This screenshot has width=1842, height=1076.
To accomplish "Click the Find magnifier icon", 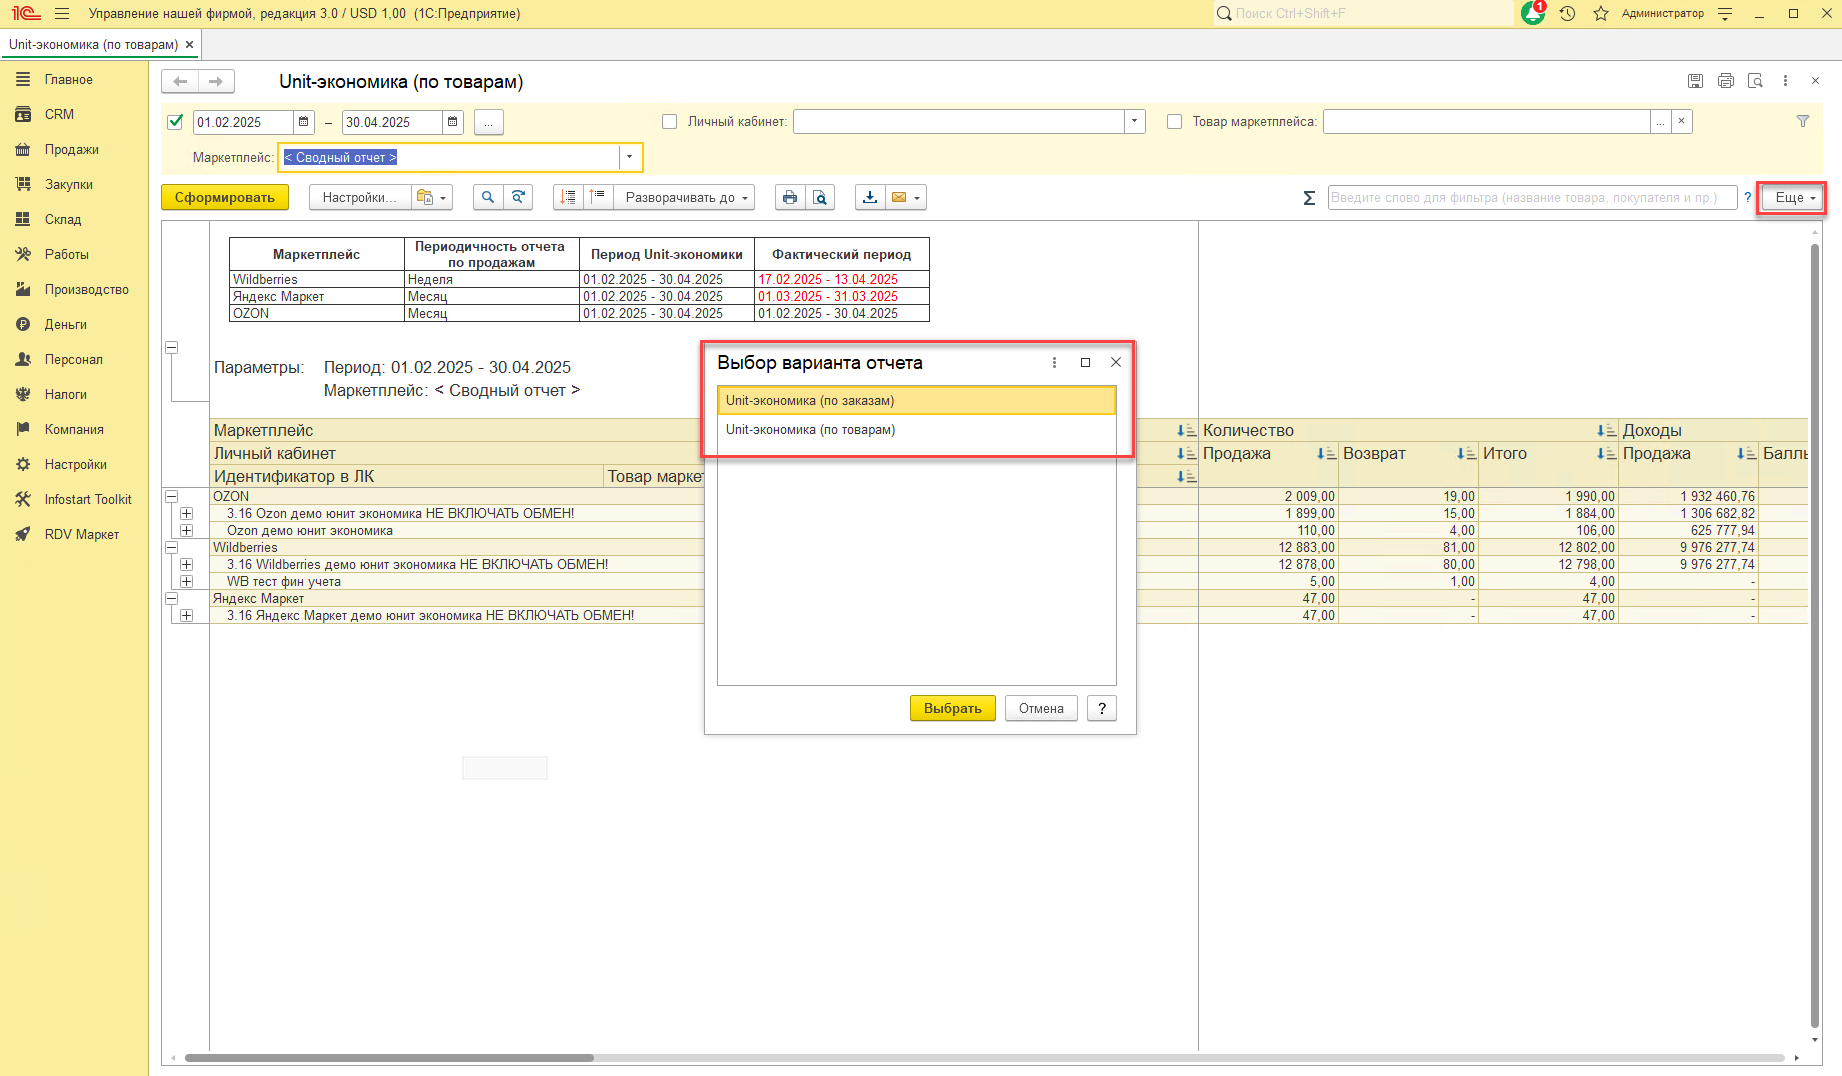I will 488,198.
